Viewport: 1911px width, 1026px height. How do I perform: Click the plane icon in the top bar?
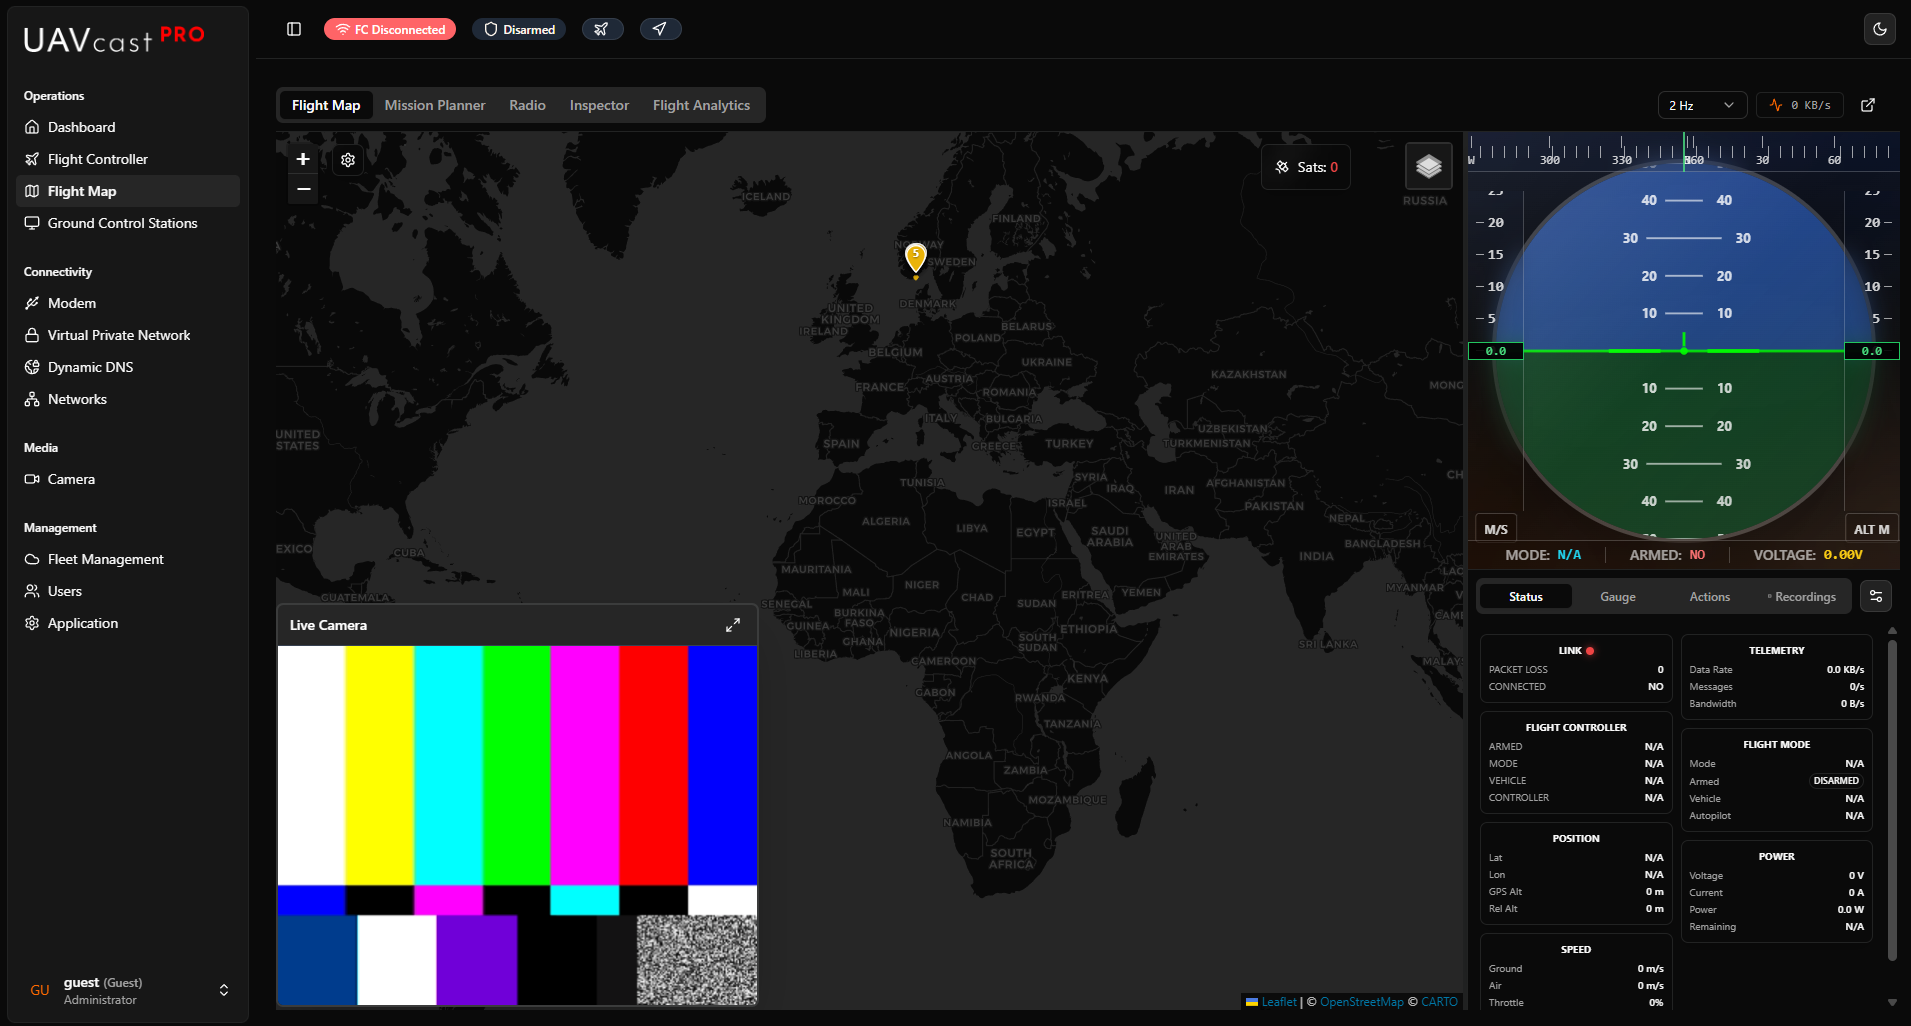603,29
